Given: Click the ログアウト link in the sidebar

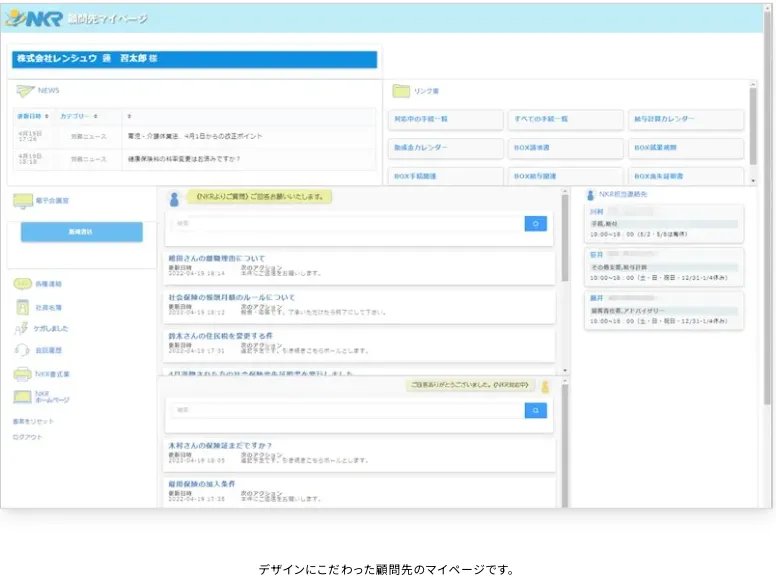Looking at the screenshot, I should coord(27,437).
